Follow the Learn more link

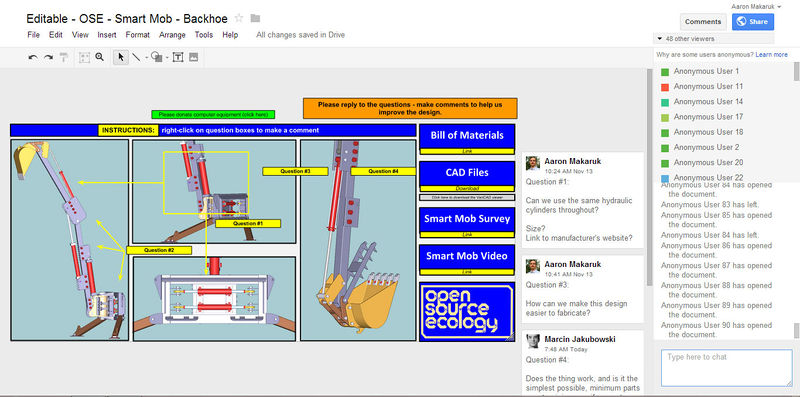(x=771, y=54)
